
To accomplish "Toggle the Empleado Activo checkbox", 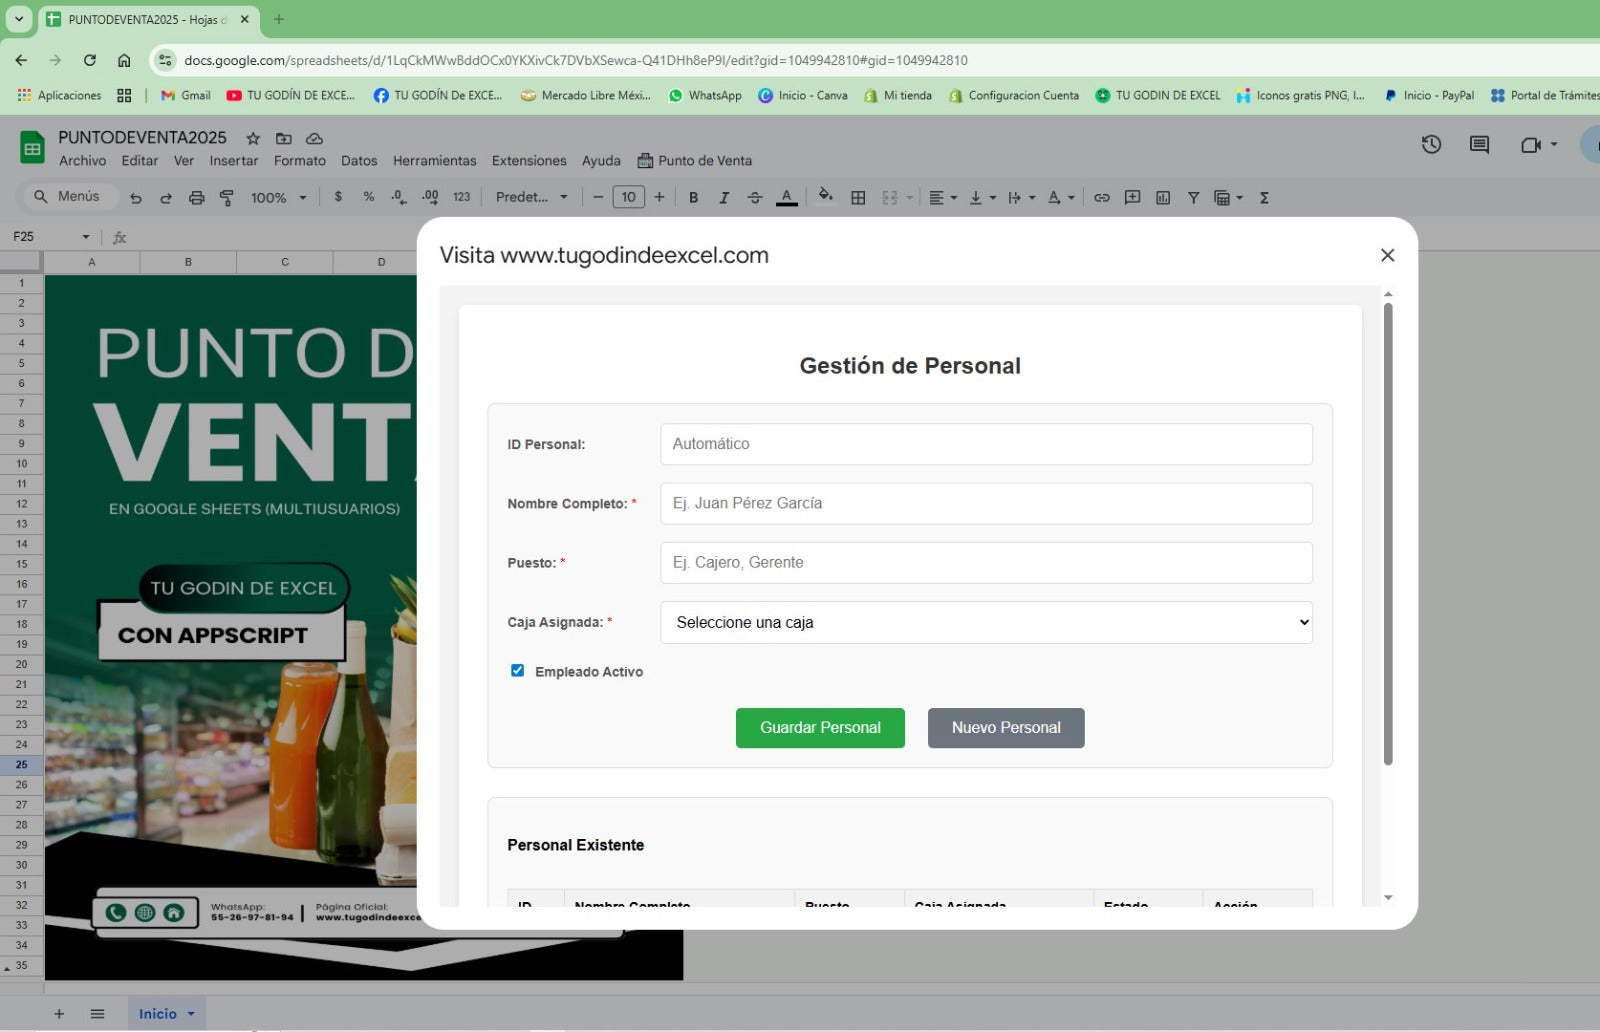I will (x=517, y=671).
